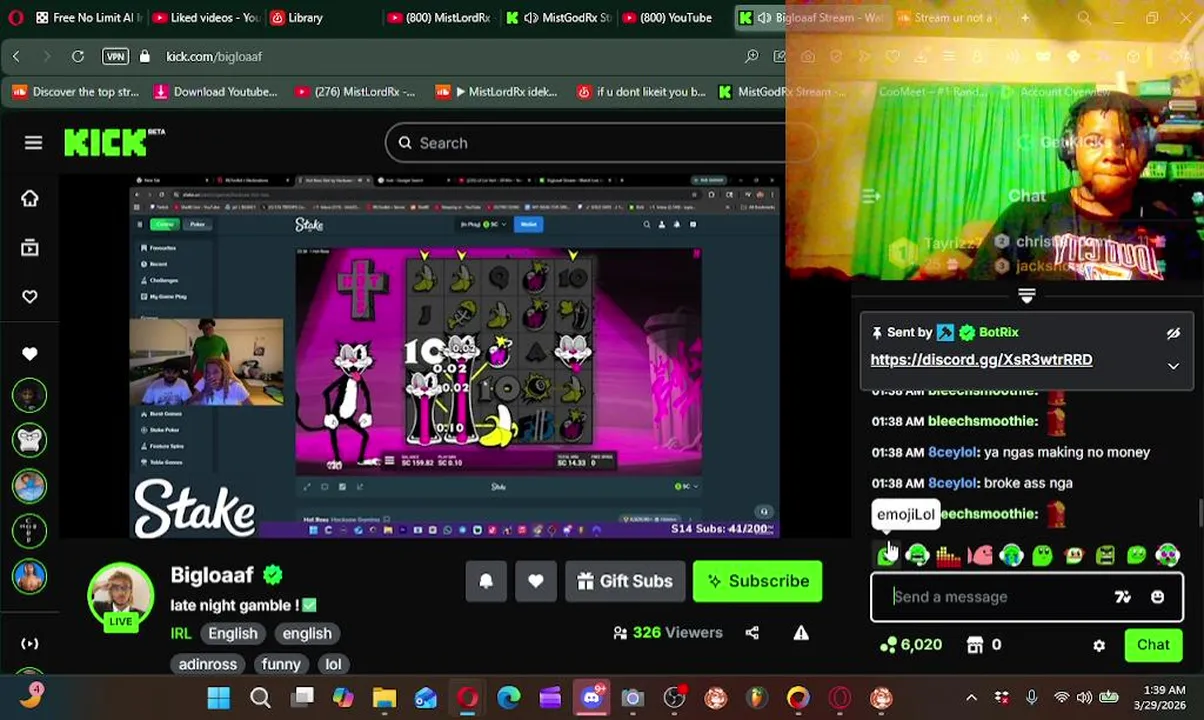Image resolution: width=1204 pixels, height=720 pixels.
Task: Click the 6,020 channel points
Action: point(910,645)
